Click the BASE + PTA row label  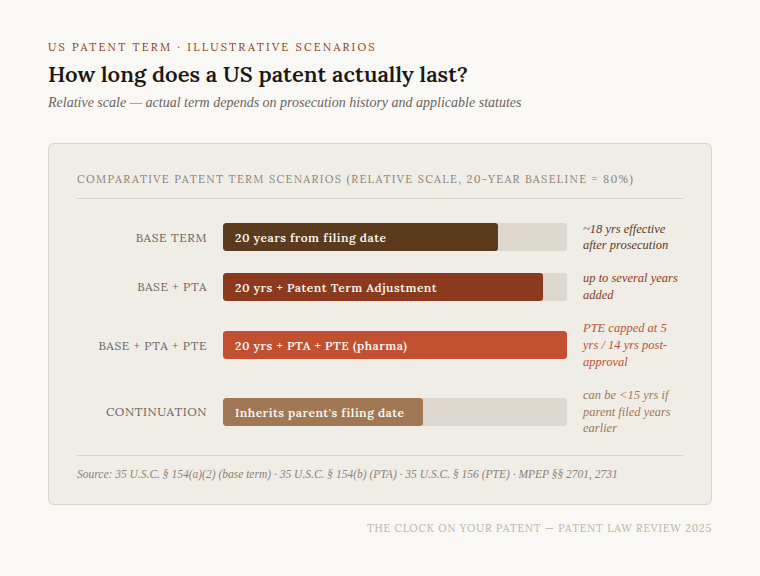click(x=172, y=287)
